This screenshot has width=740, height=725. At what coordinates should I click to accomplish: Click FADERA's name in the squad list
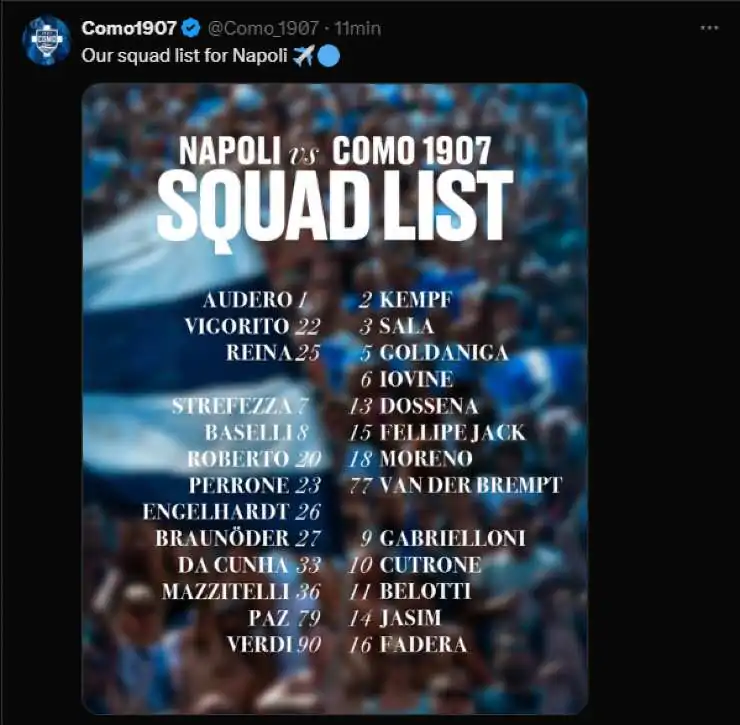pos(423,645)
